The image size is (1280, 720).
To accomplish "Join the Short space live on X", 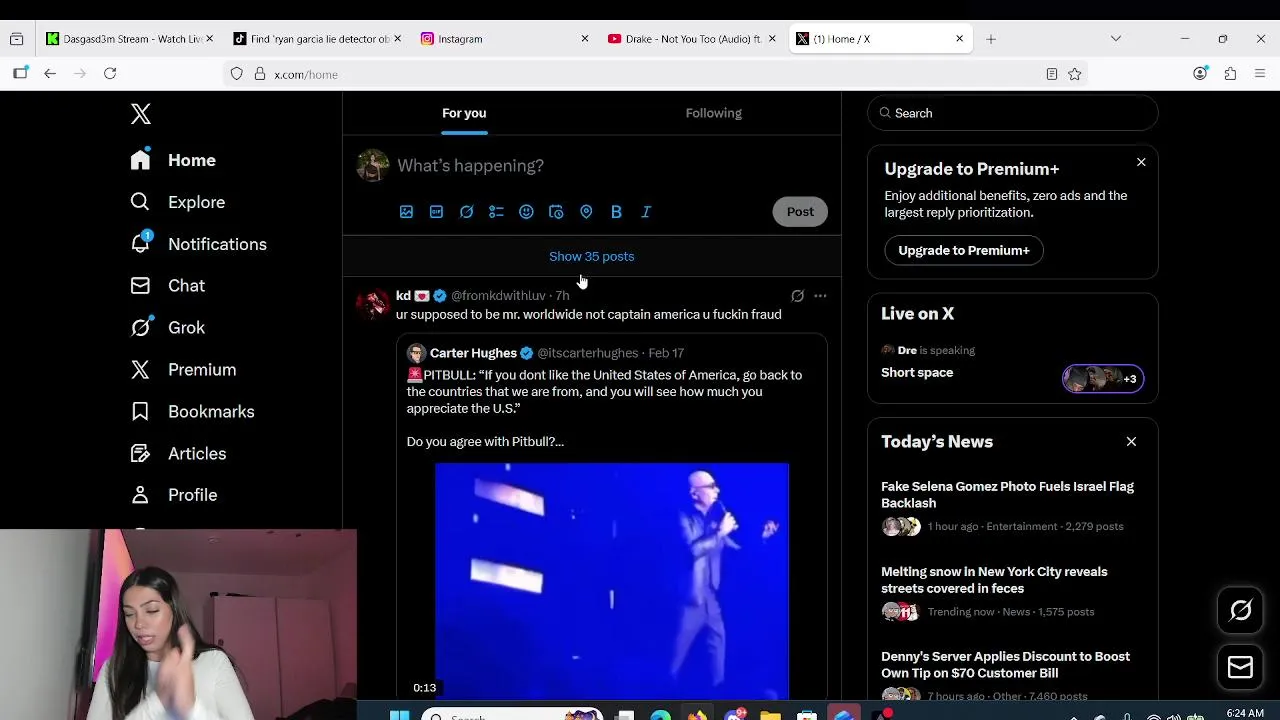I will (x=917, y=373).
